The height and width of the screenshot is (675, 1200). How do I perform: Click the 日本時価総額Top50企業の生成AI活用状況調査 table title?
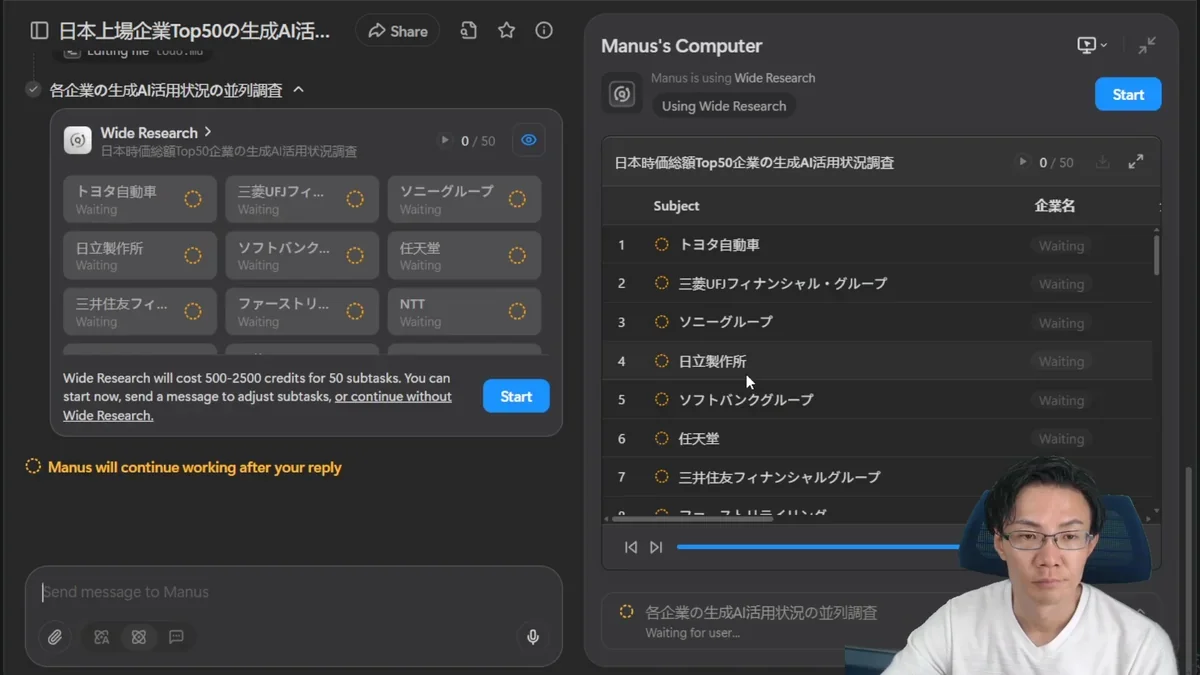coord(754,162)
